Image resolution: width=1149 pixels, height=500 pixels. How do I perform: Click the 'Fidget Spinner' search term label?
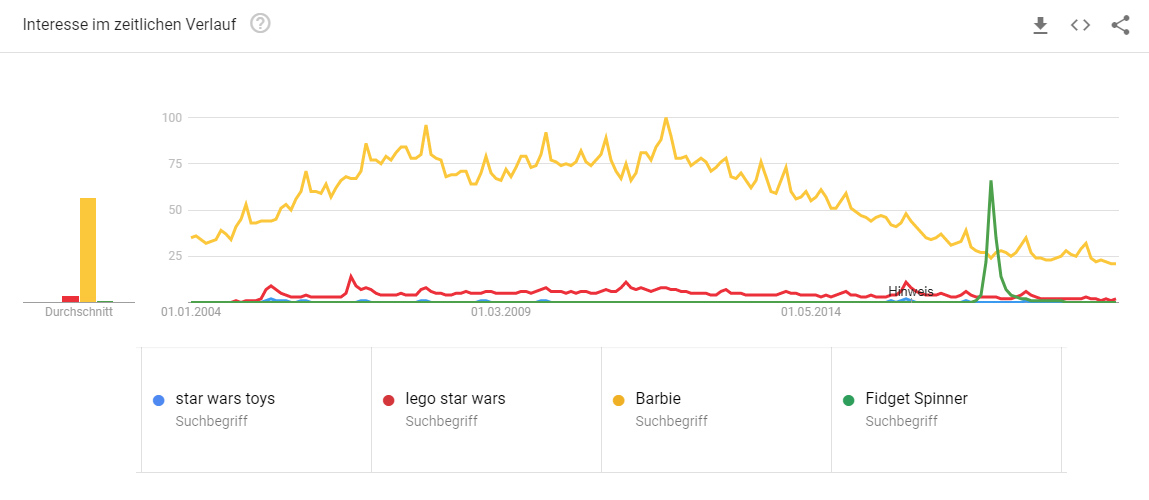point(917,399)
